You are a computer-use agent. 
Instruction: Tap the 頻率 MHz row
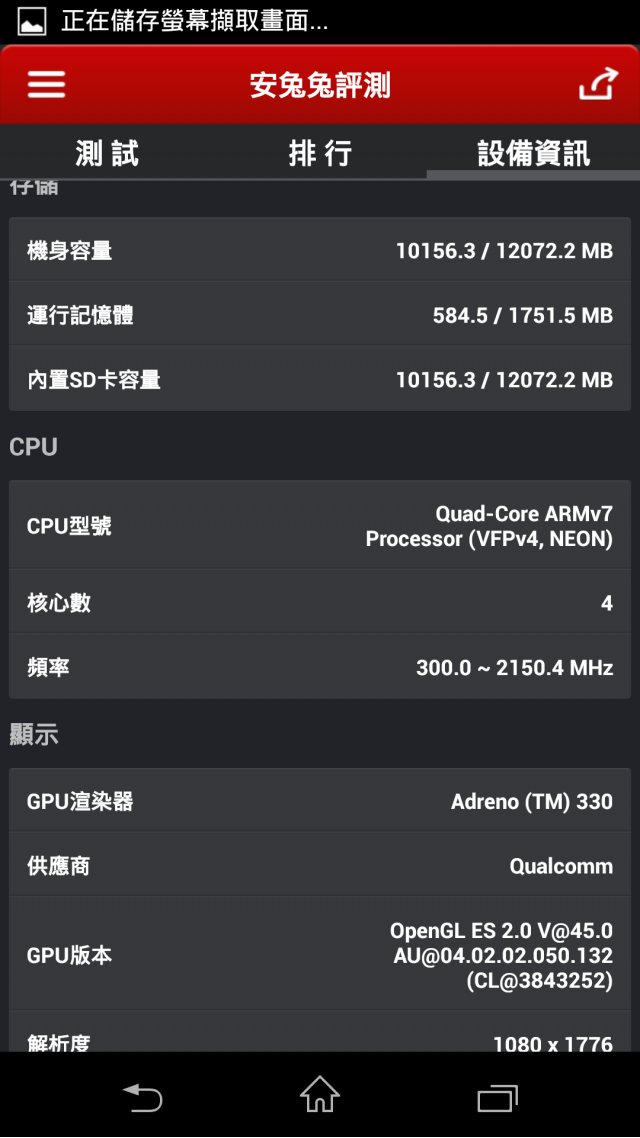point(320,667)
